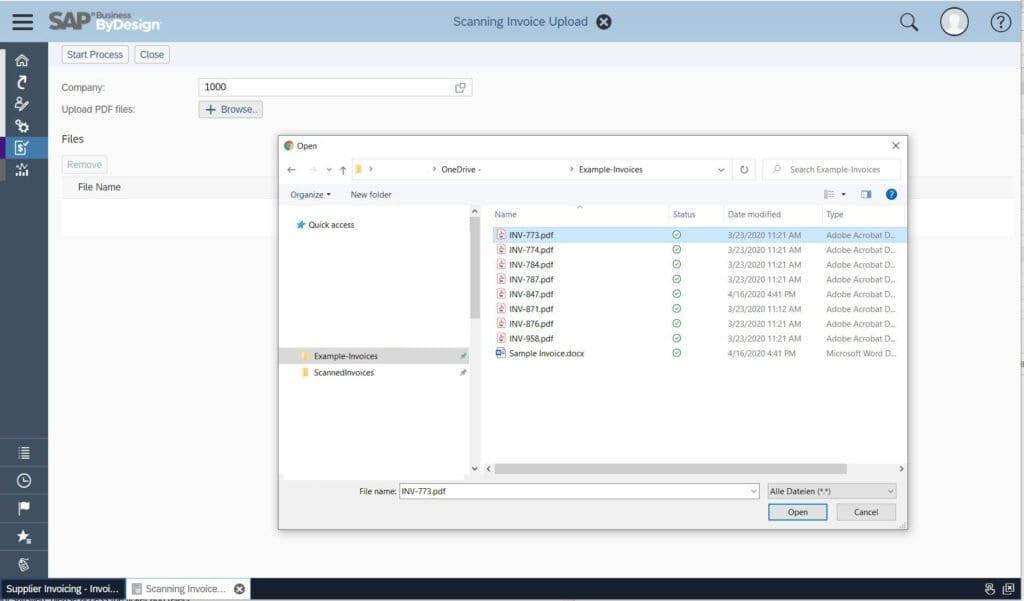The width and height of the screenshot is (1024, 601).
Task: Open the gears configuration icon in the sidebar
Action: click(x=22, y=126)
